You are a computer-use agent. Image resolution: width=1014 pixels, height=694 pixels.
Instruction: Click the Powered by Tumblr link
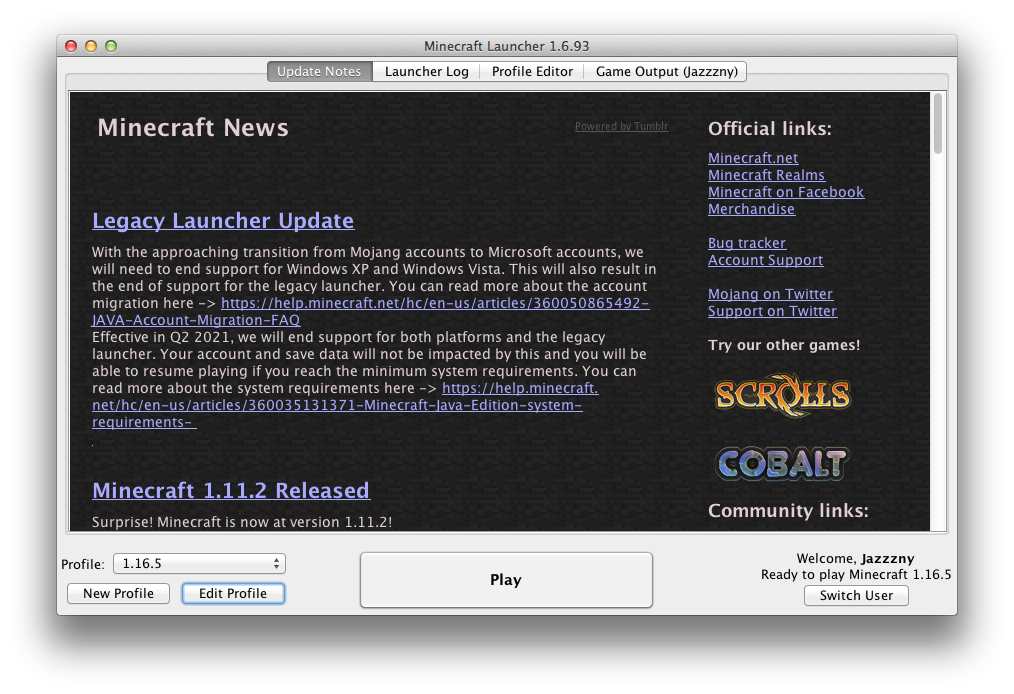pyautogui.click(x=621, y=126)
